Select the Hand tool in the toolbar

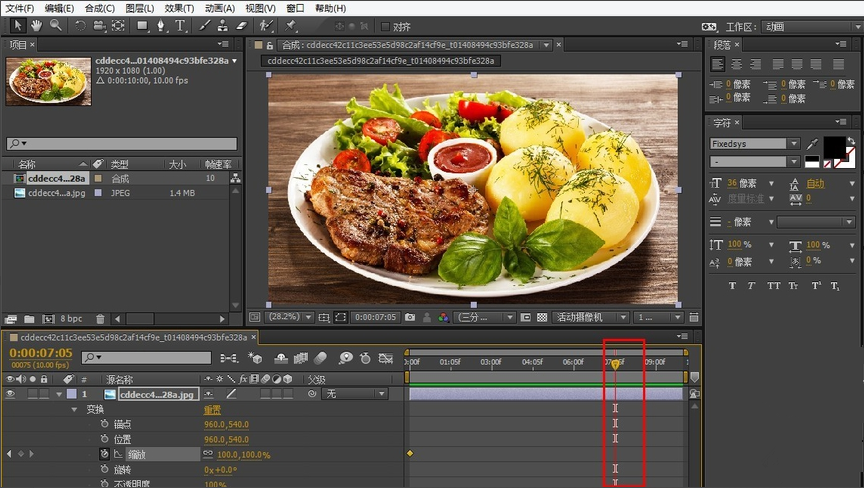pyautogui.click(x=37, y=25)
